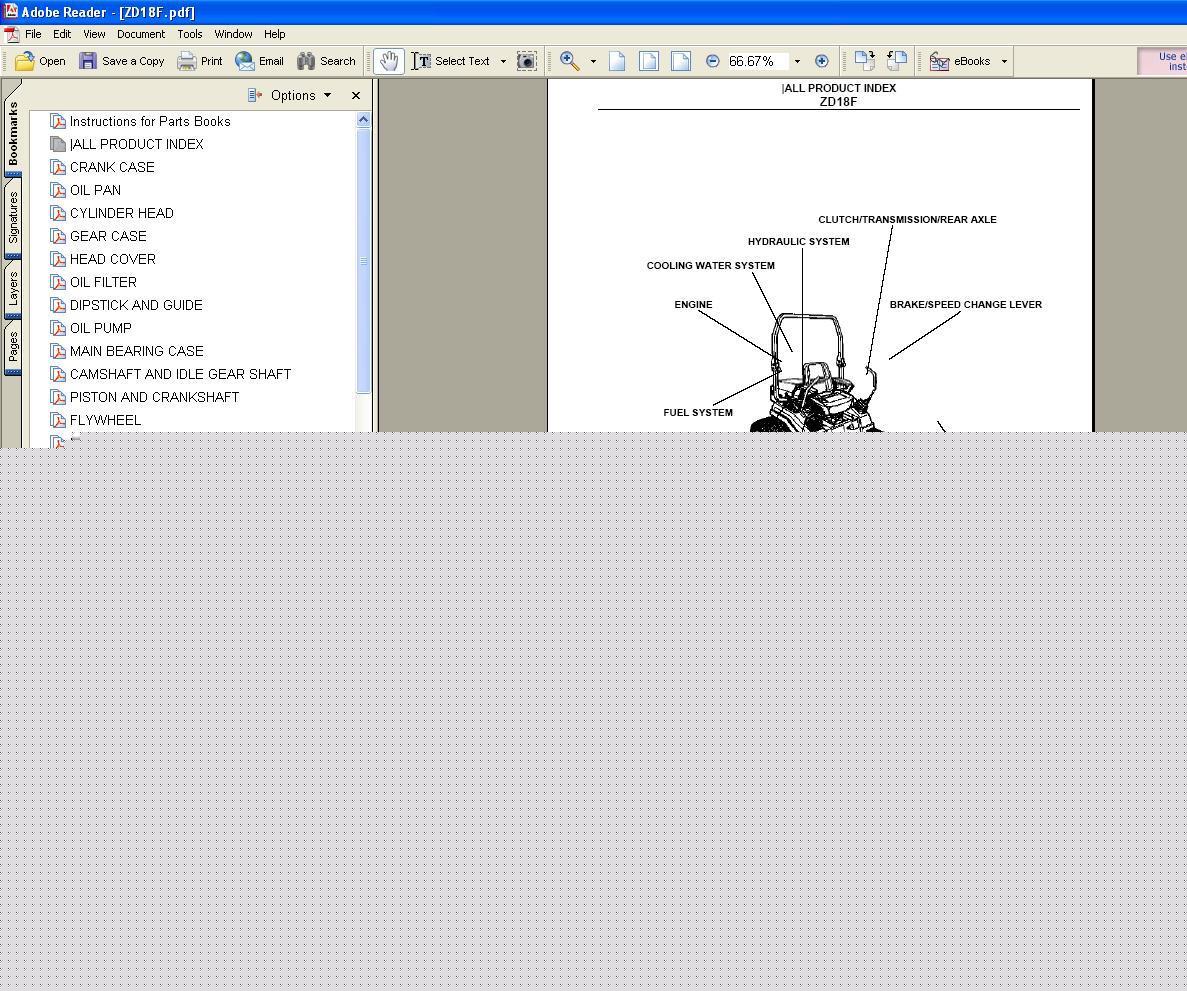The width and height of the screenshot is (1187, 991).
Task: Click Save a Copy in toolbar
Action: (122, 61)
